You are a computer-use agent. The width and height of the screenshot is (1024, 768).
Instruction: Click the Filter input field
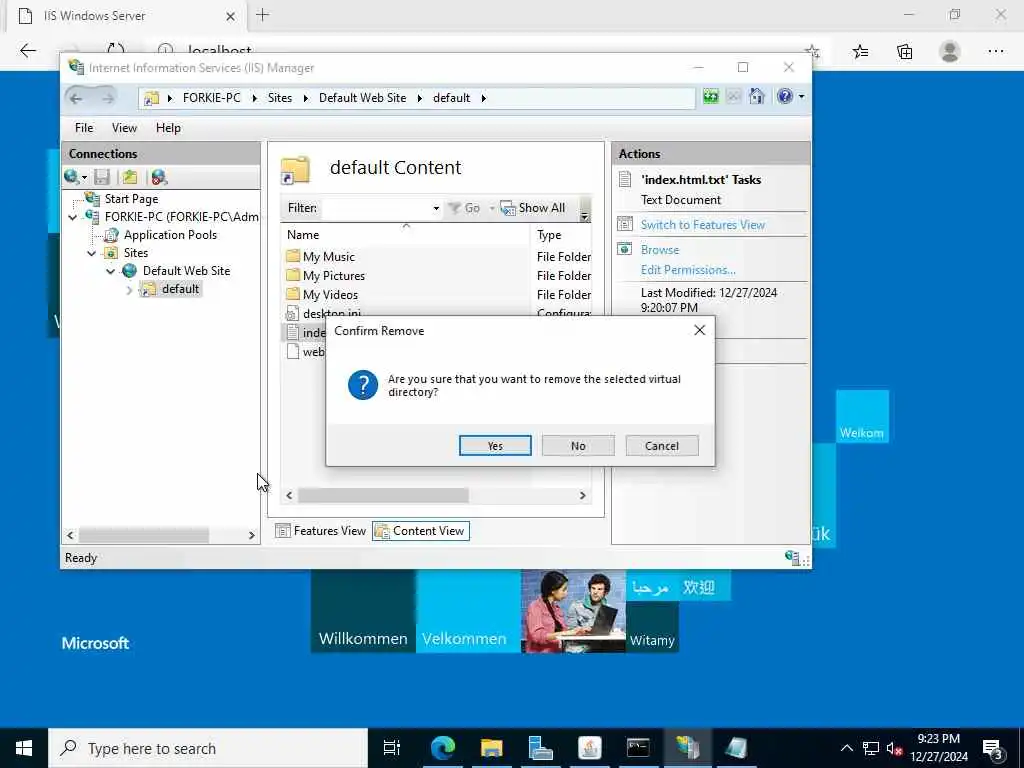point(376,208)
